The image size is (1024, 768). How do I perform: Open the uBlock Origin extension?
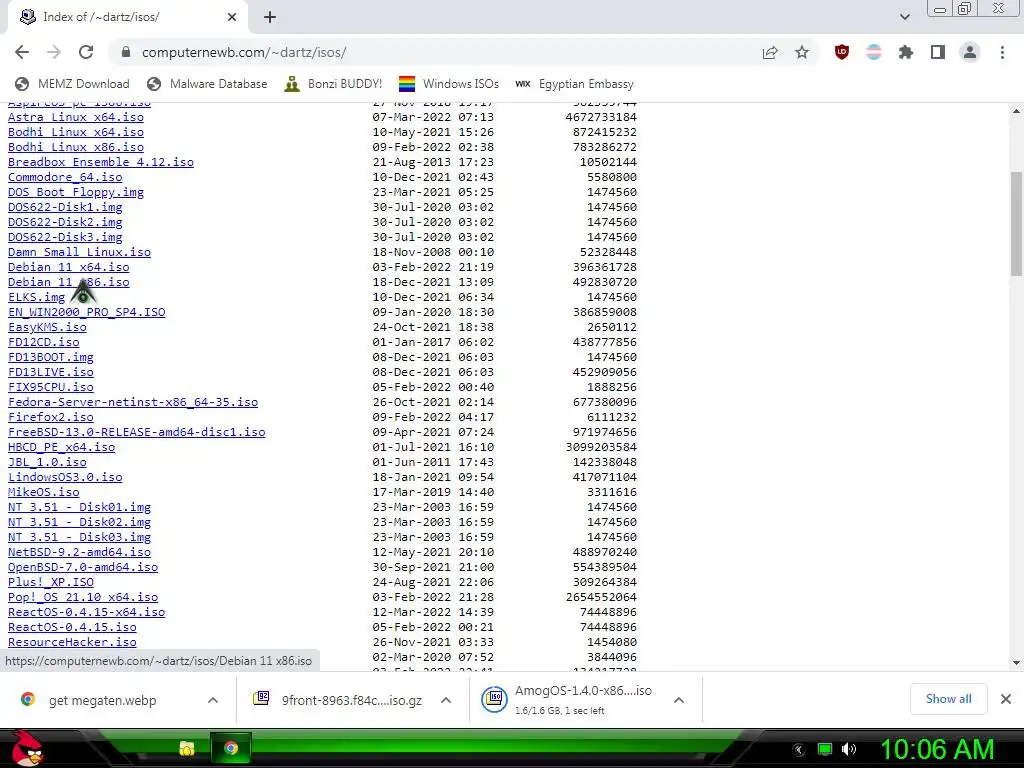point(842,52)
